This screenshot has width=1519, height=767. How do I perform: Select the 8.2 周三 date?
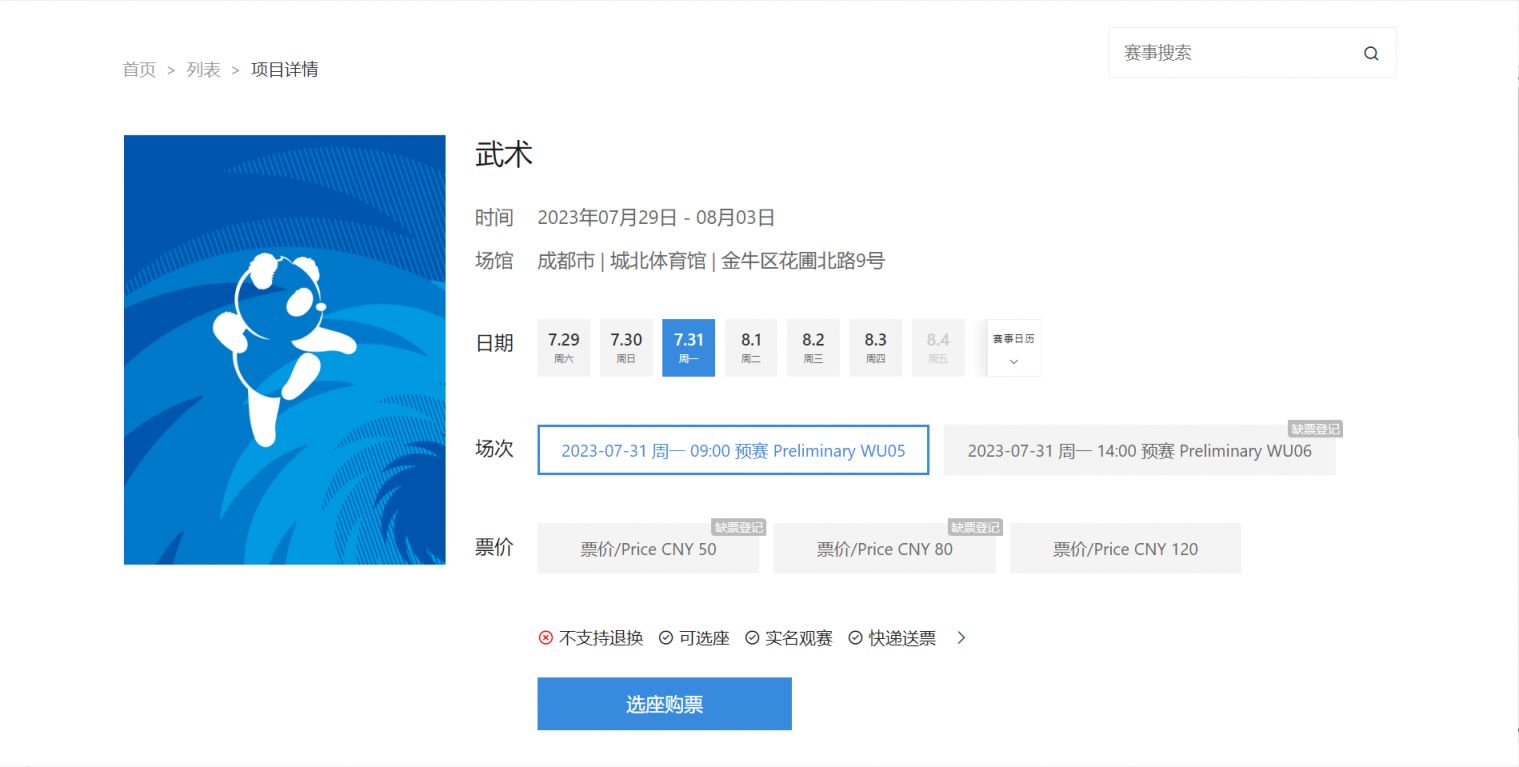813,347
